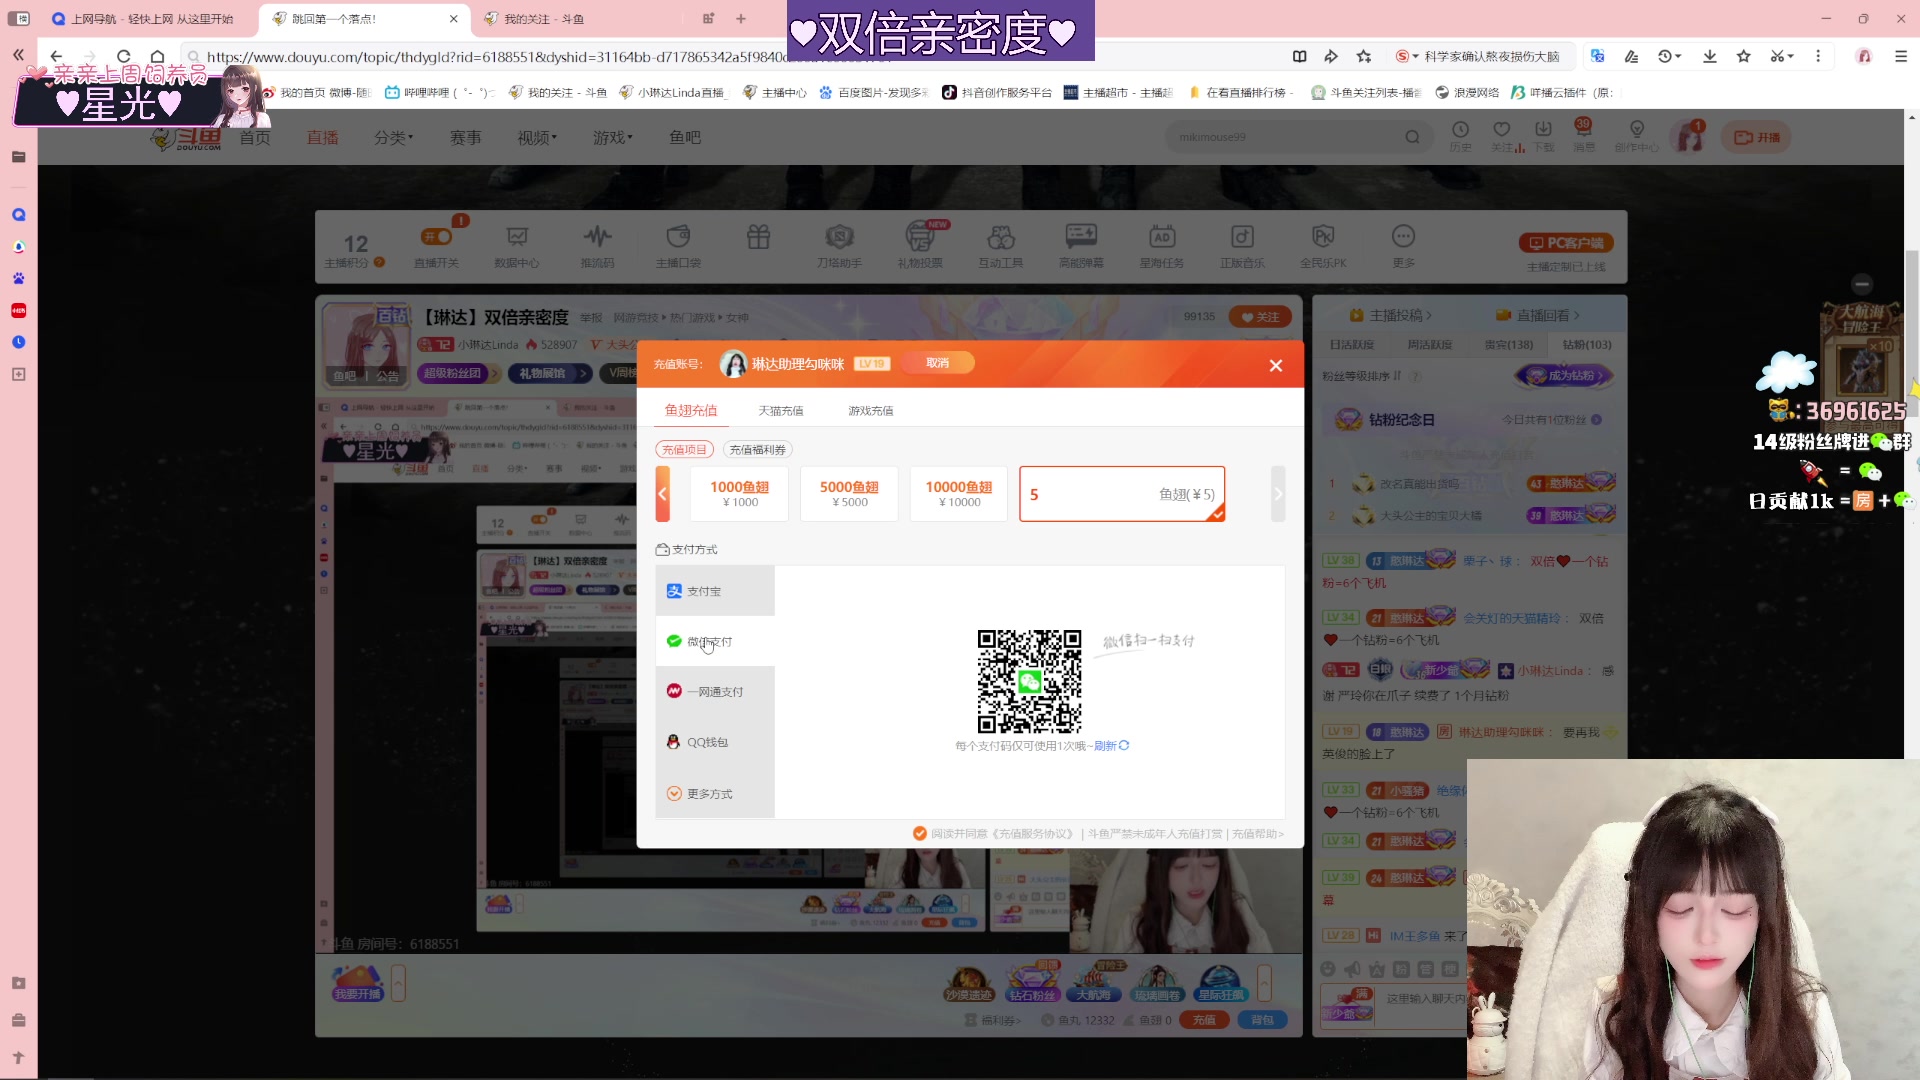Select the 鱼翅充值 tab
The width and height of the screenshot is (1920, 1080).
click(691, 410)
